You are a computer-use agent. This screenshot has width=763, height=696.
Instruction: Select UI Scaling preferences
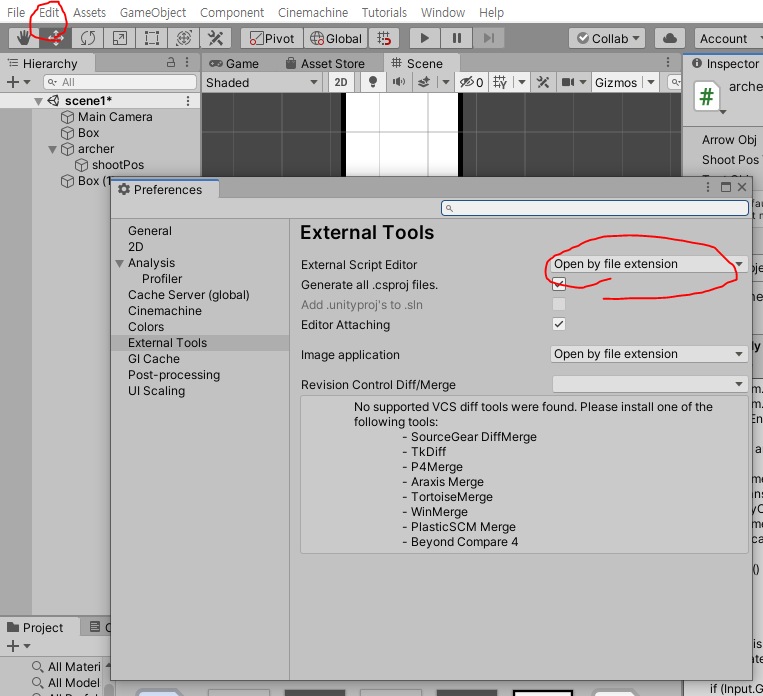pyautogui.click(x=157, y=391)
